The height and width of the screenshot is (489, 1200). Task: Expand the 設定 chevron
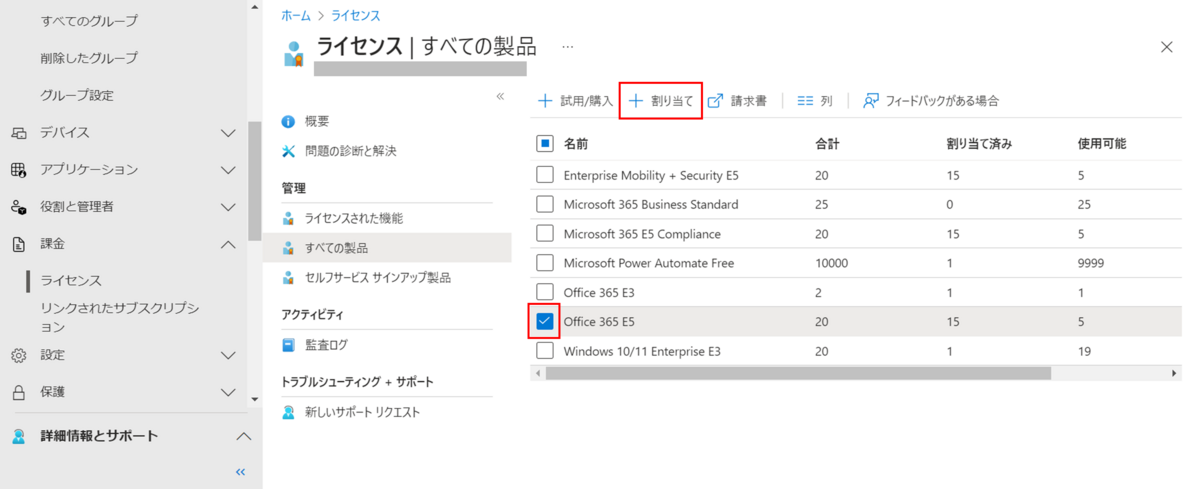(x=228, y=355)
